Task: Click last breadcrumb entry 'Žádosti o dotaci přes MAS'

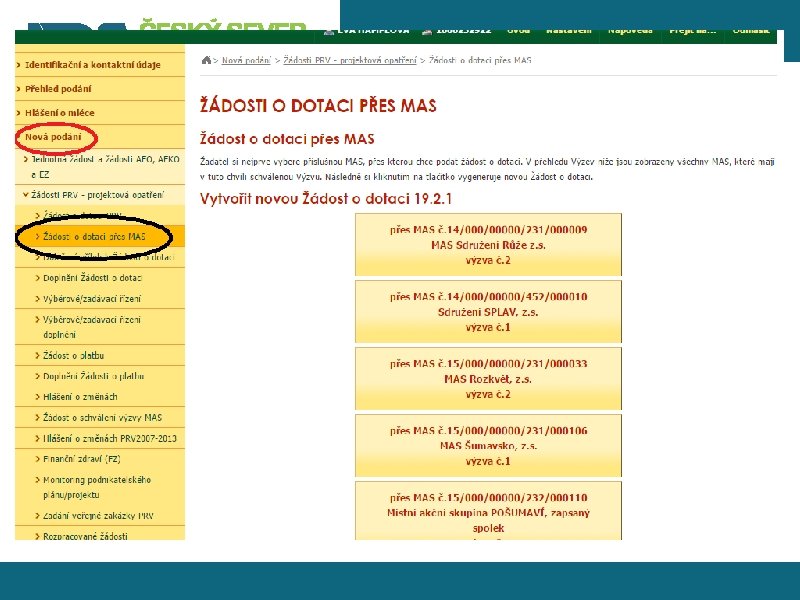Action: tap(480, 60)
